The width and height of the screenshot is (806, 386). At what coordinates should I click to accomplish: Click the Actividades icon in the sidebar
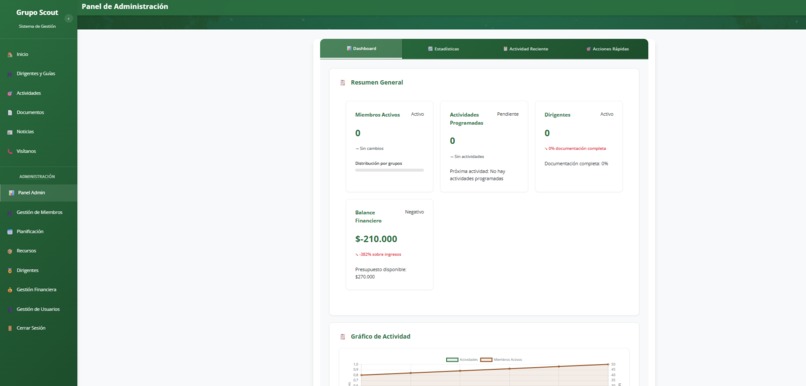(10, 94)
